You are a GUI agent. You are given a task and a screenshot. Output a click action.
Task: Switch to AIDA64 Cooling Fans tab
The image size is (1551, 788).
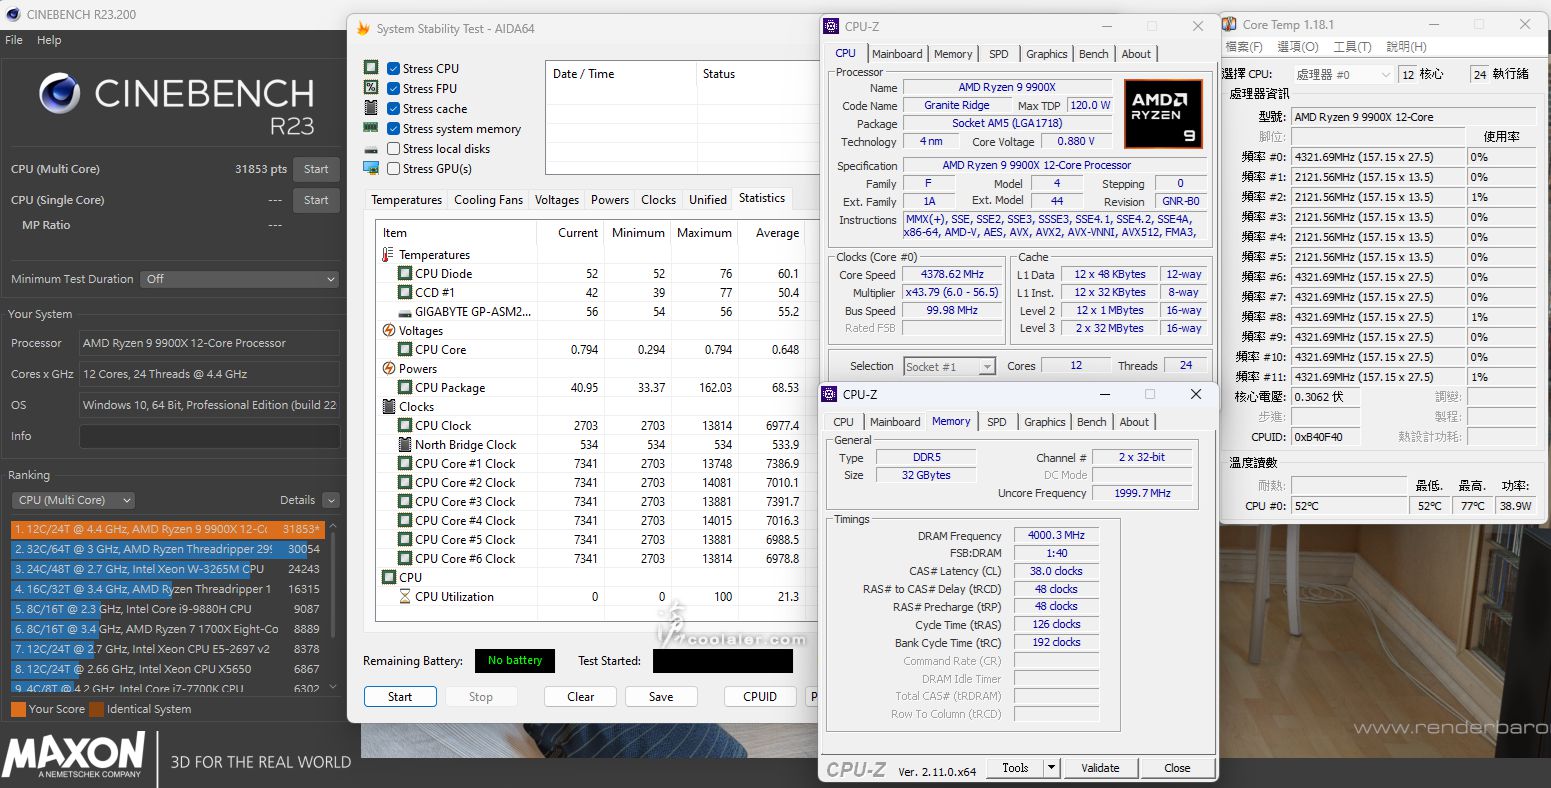coord(488,200)
